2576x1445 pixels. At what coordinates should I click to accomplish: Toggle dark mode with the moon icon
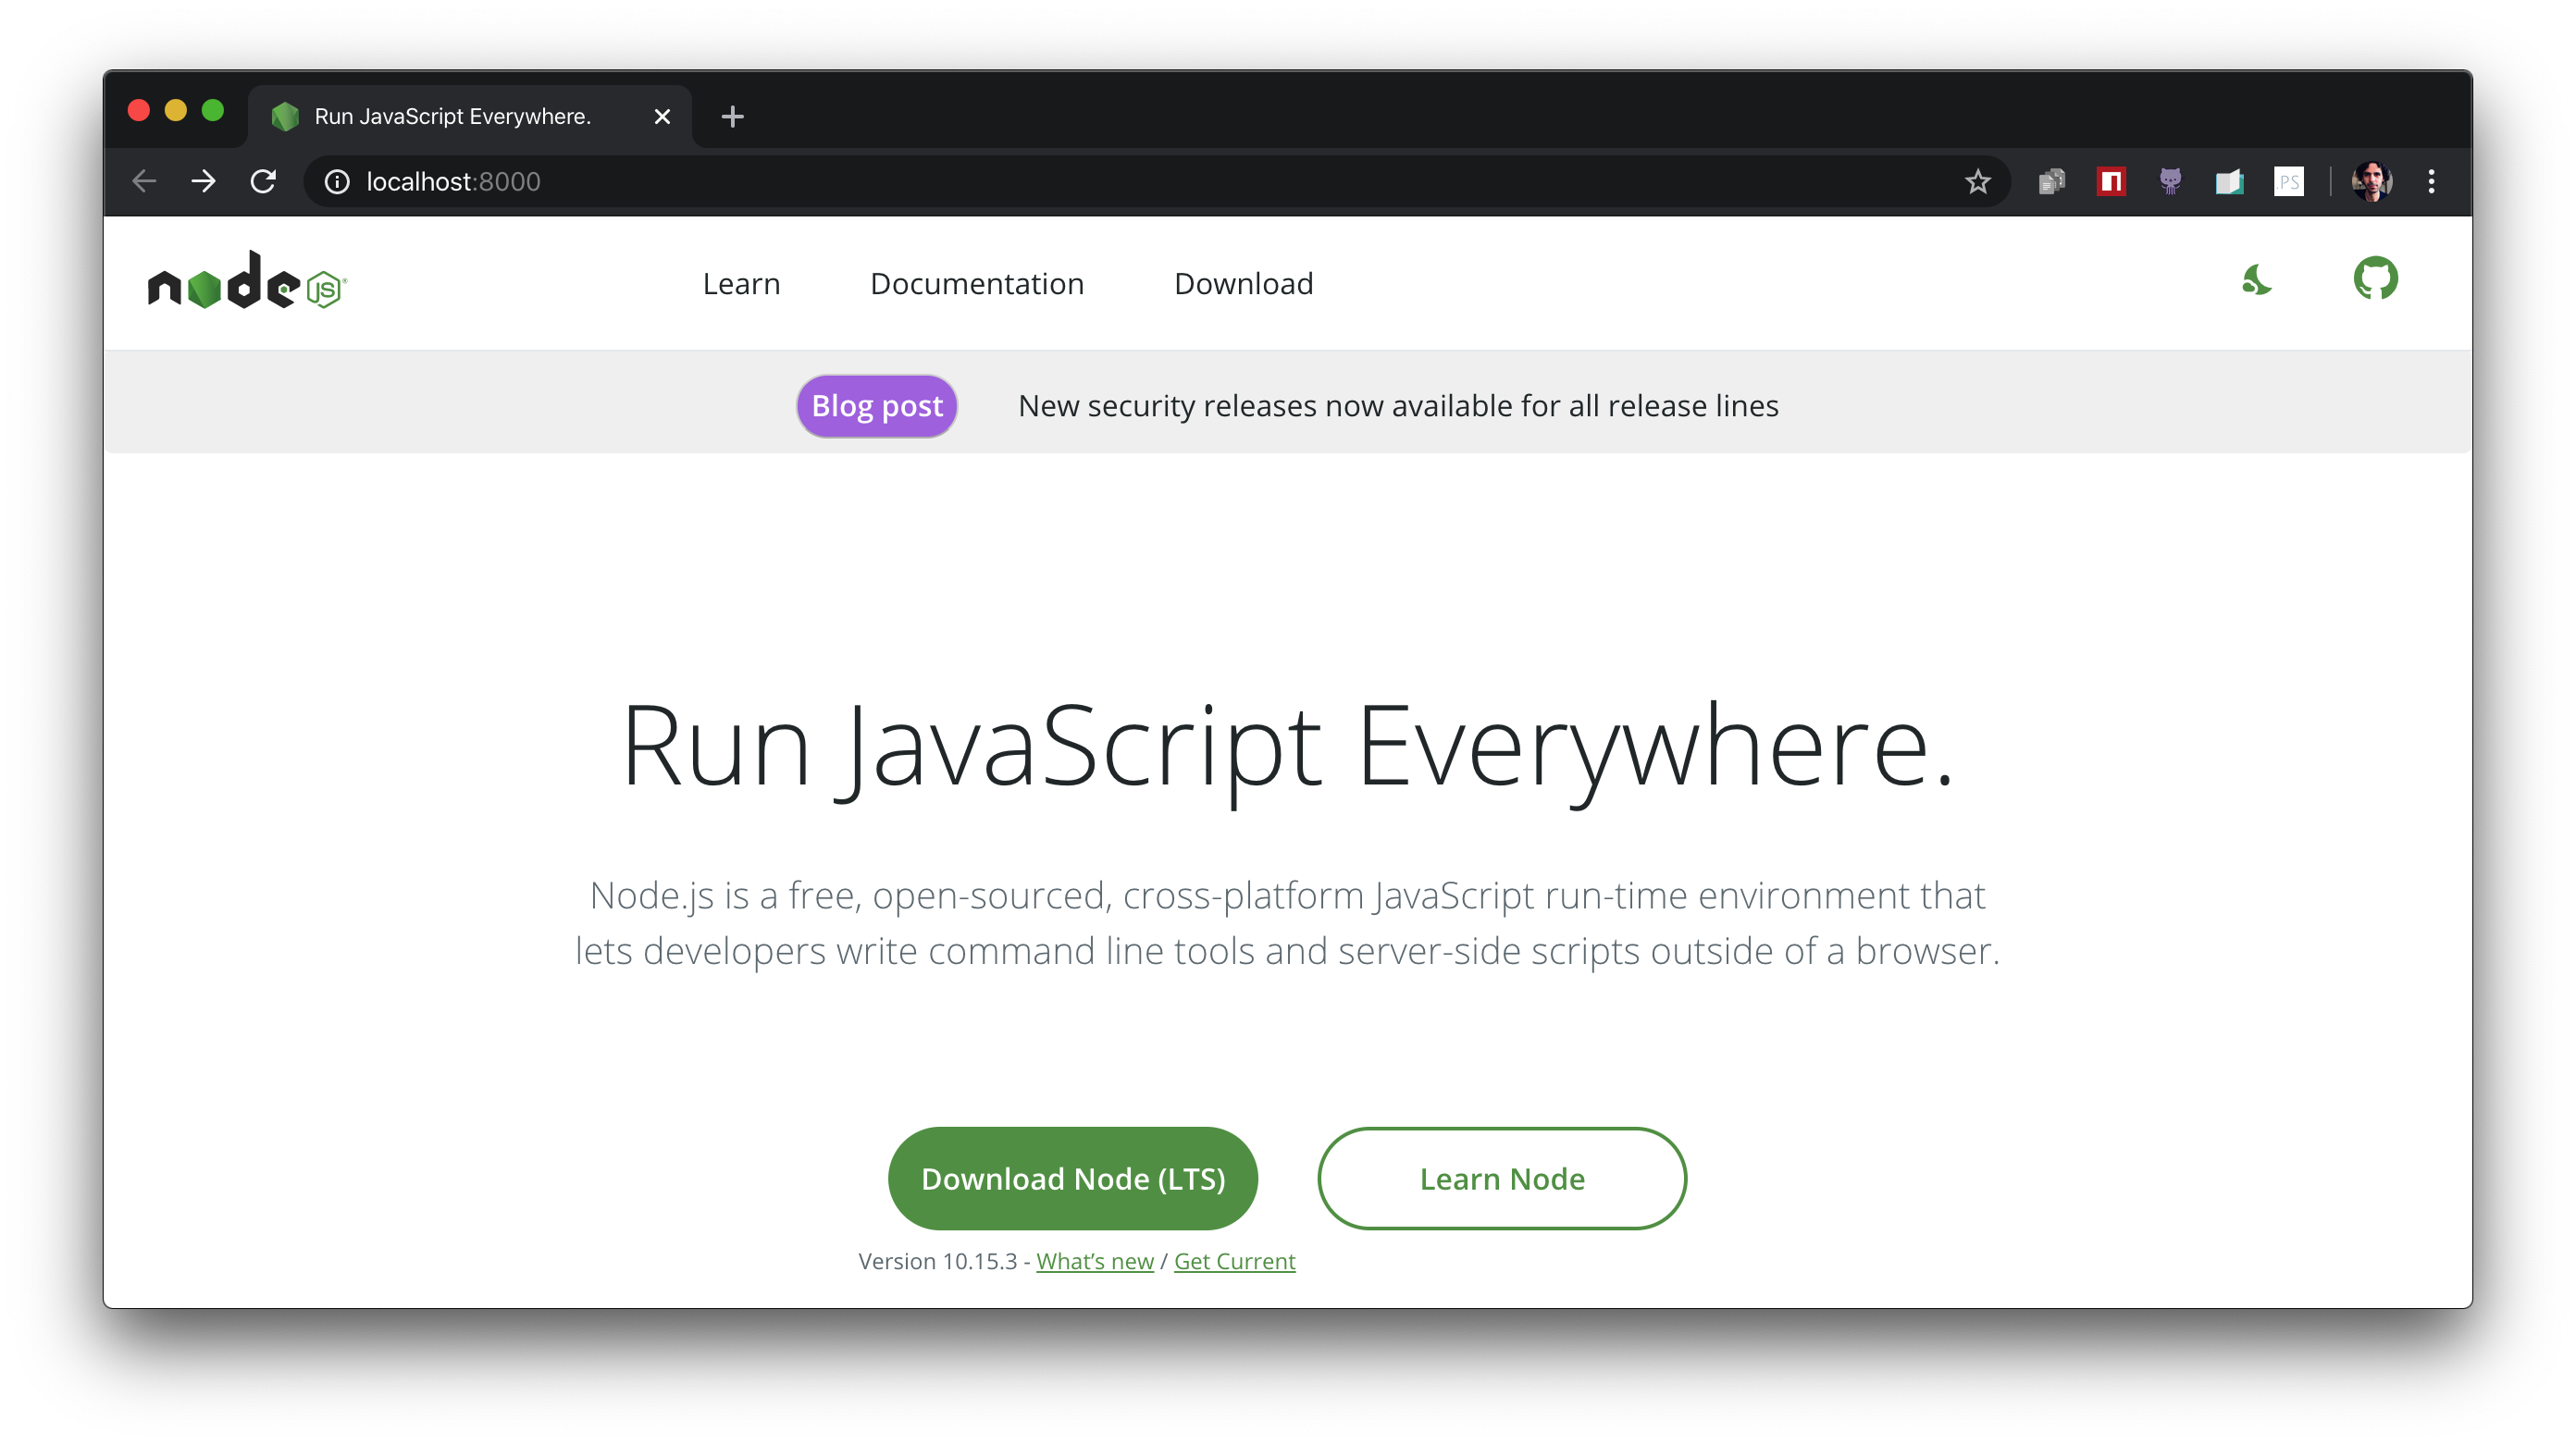tap(2256, 280)
